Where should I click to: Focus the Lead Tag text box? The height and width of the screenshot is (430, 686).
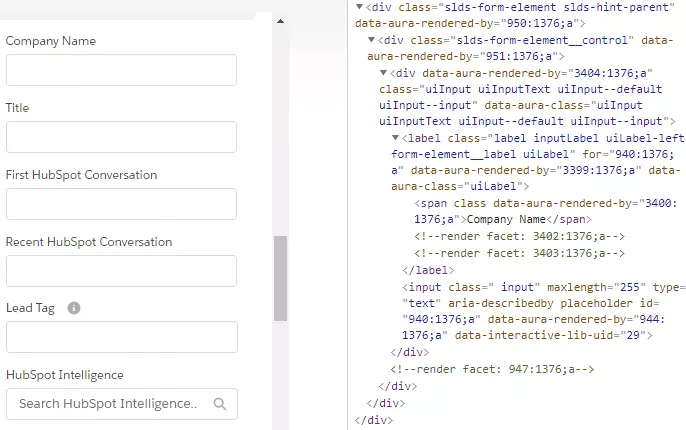point(122,337)
